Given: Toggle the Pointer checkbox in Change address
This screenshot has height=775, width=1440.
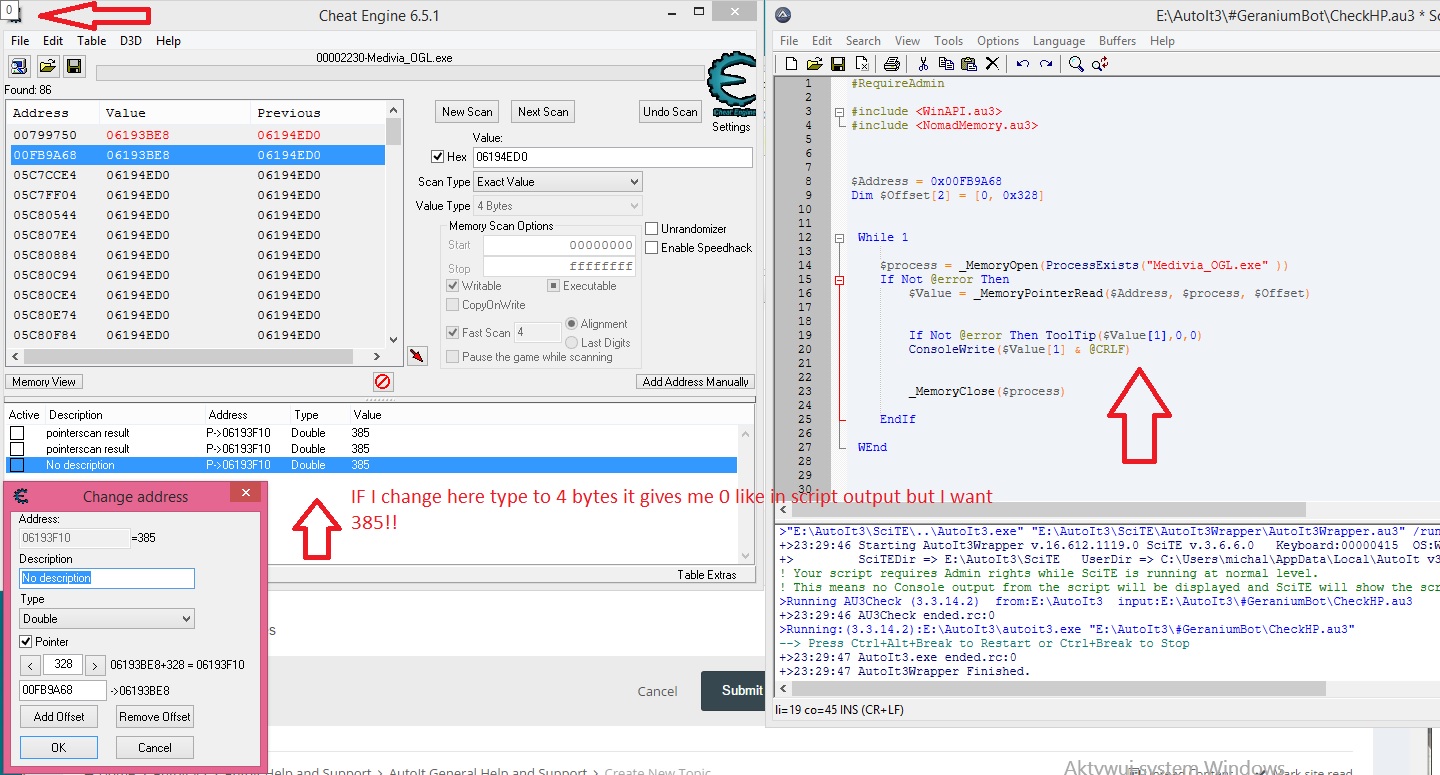Looking at the screenshot, I should click(x=26, y=642).
